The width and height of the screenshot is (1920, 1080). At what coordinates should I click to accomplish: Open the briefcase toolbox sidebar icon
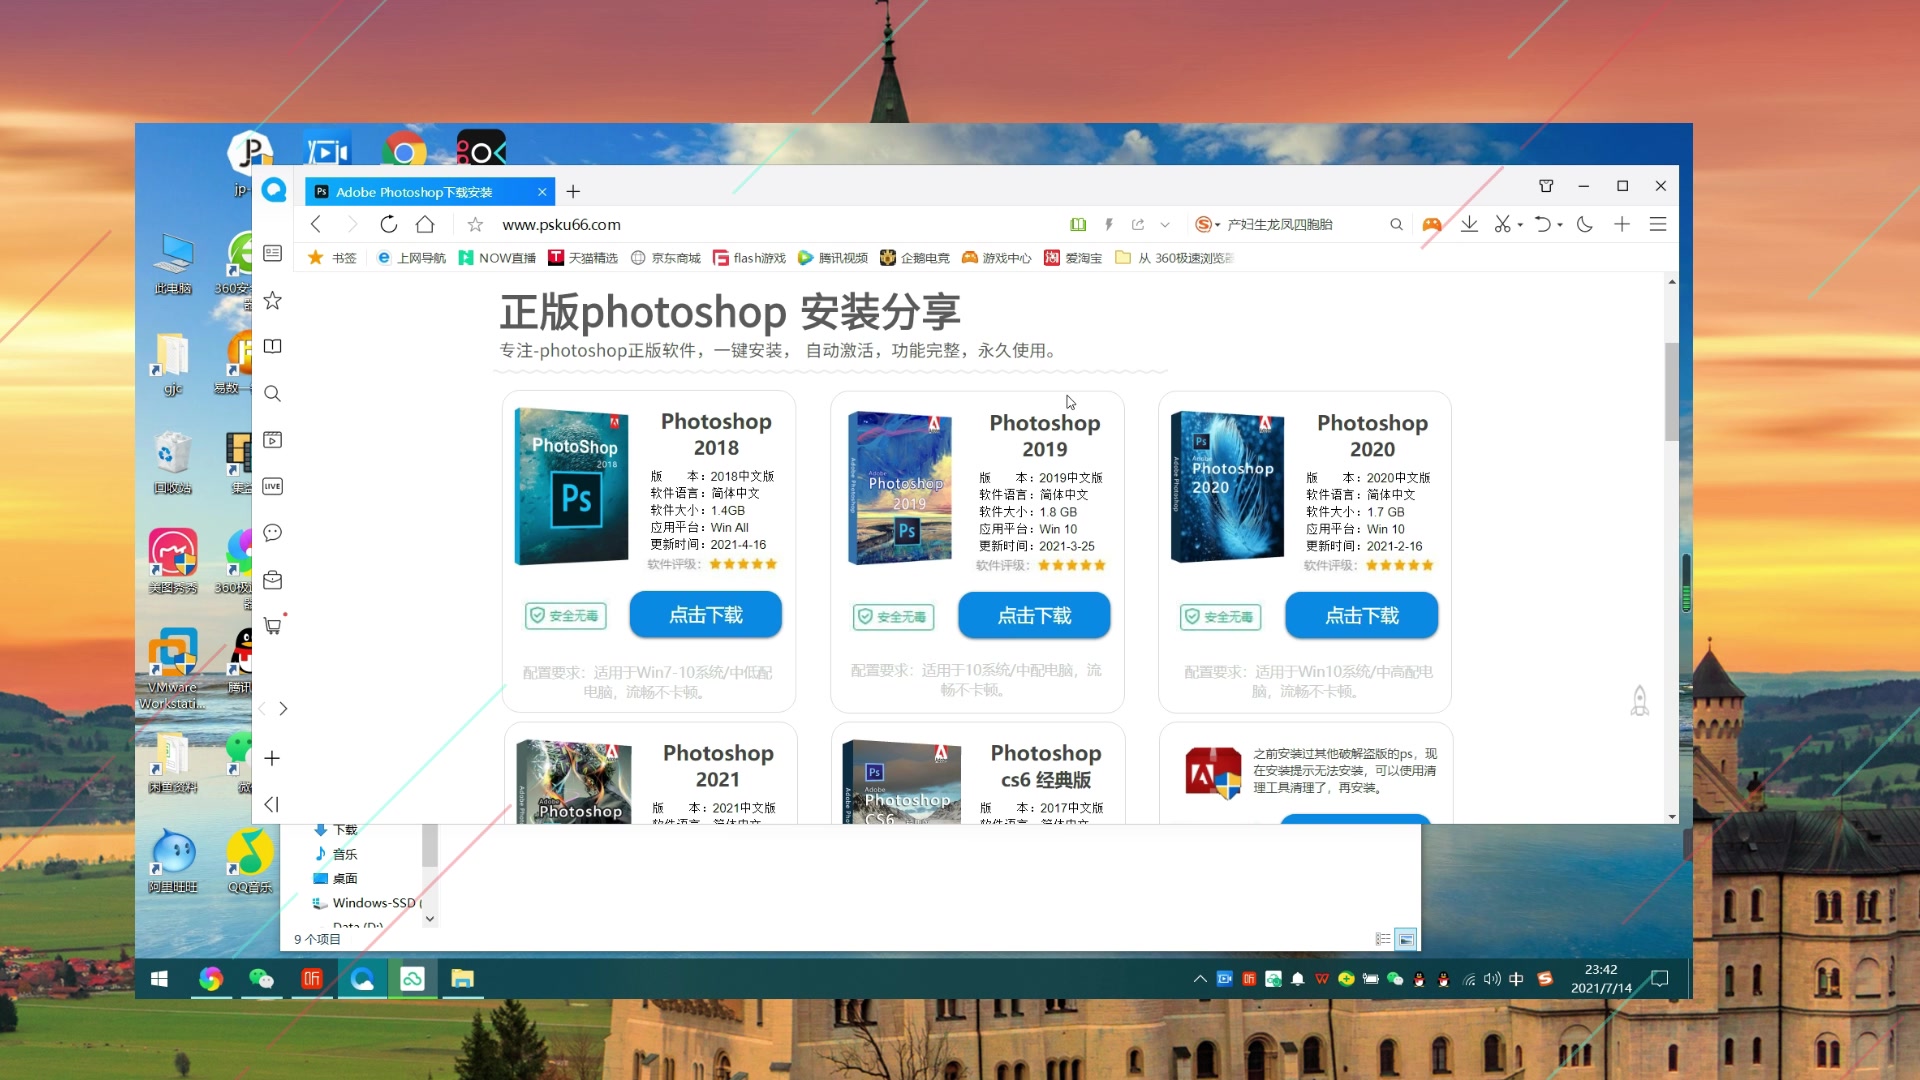(x=272, y=580)
